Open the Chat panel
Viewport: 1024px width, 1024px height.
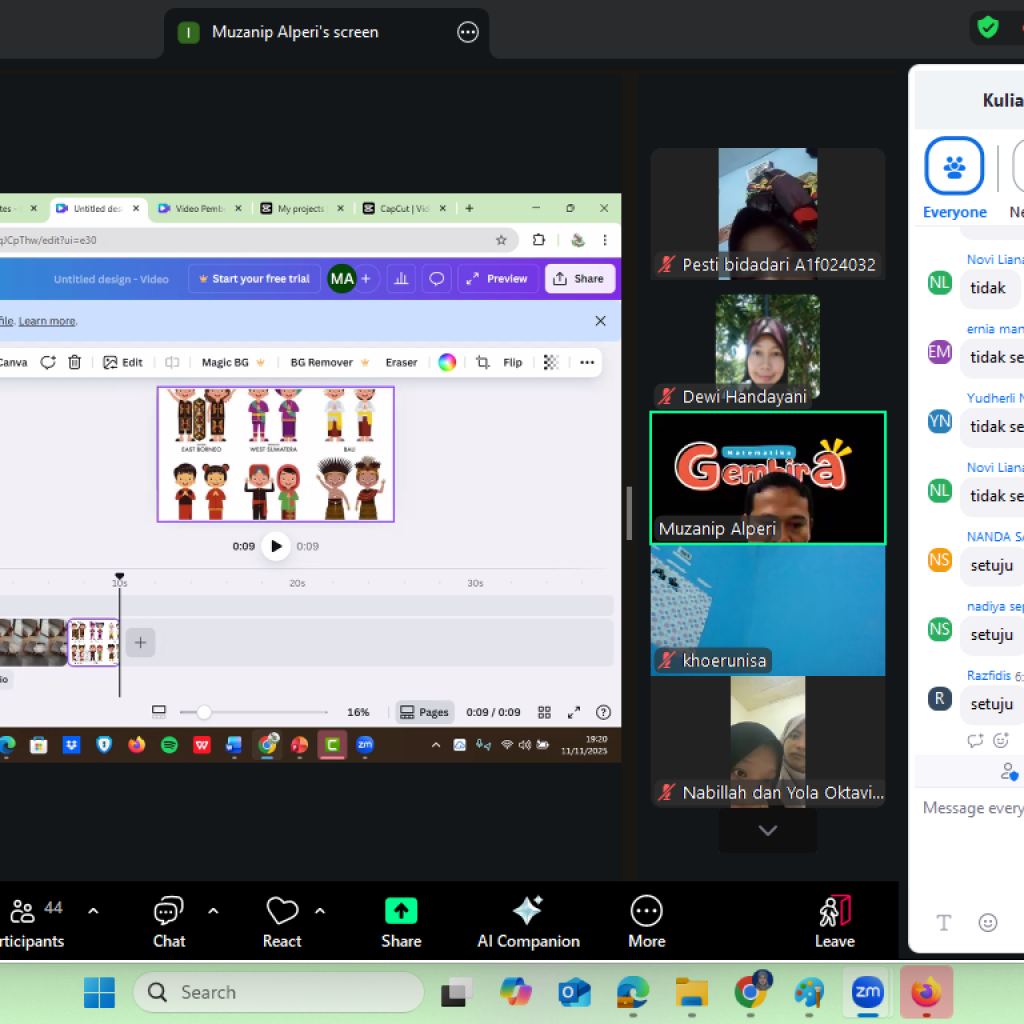(168, 922)
